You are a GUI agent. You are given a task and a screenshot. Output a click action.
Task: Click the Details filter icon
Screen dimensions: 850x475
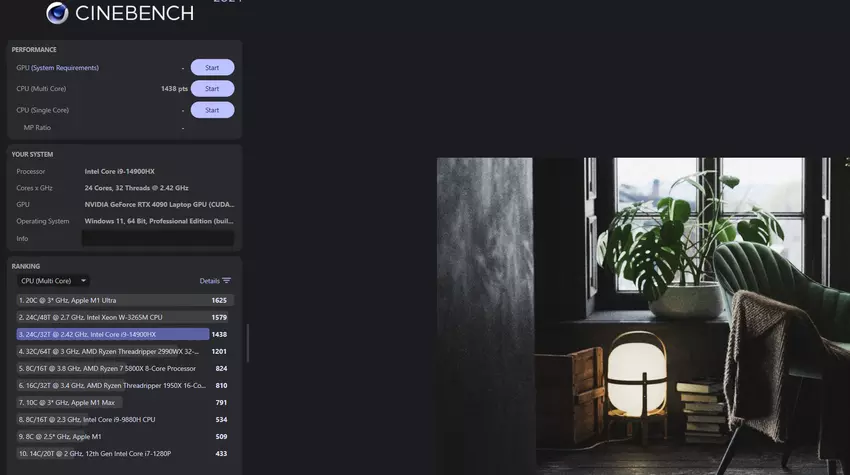click(x=227, y=281)
